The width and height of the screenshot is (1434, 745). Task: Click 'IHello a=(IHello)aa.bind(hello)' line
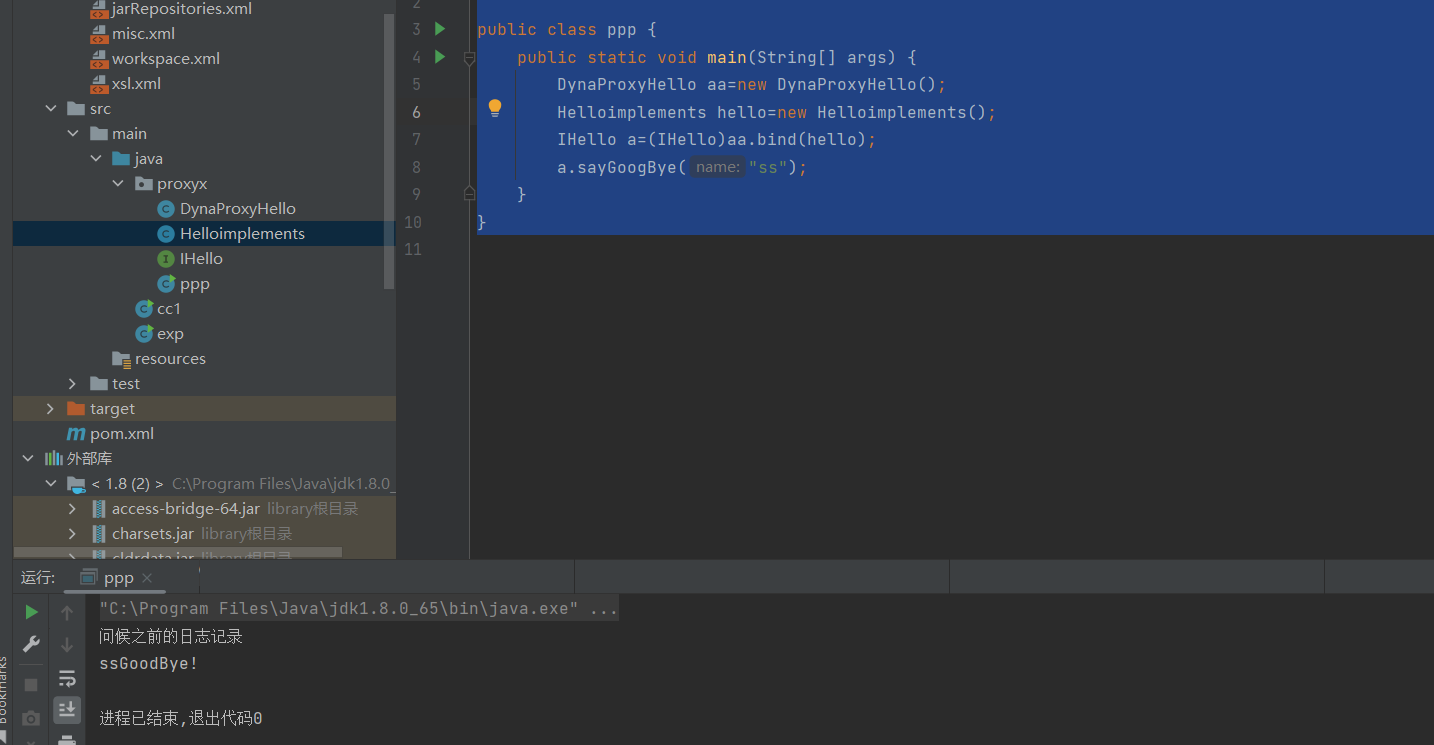[x=716, y=140]
